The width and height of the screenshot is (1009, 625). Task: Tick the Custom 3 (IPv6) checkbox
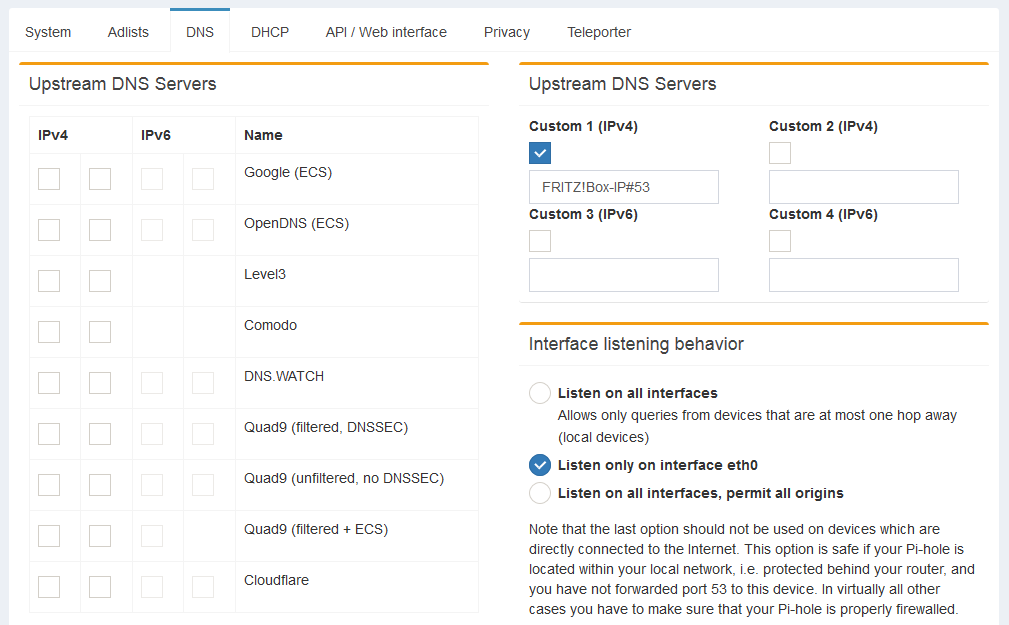(x=540, y=241)
